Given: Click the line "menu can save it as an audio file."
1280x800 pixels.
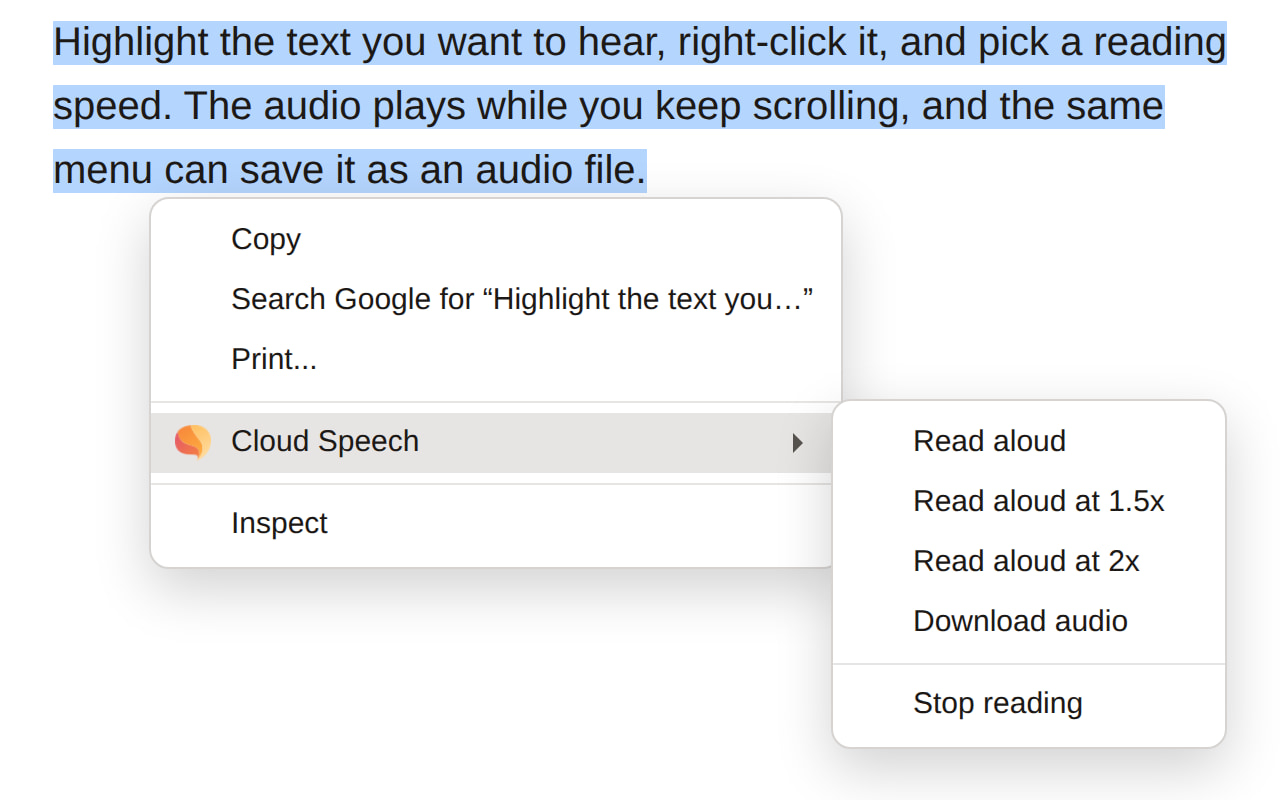Looking at the screenshot, I should 350,170.
